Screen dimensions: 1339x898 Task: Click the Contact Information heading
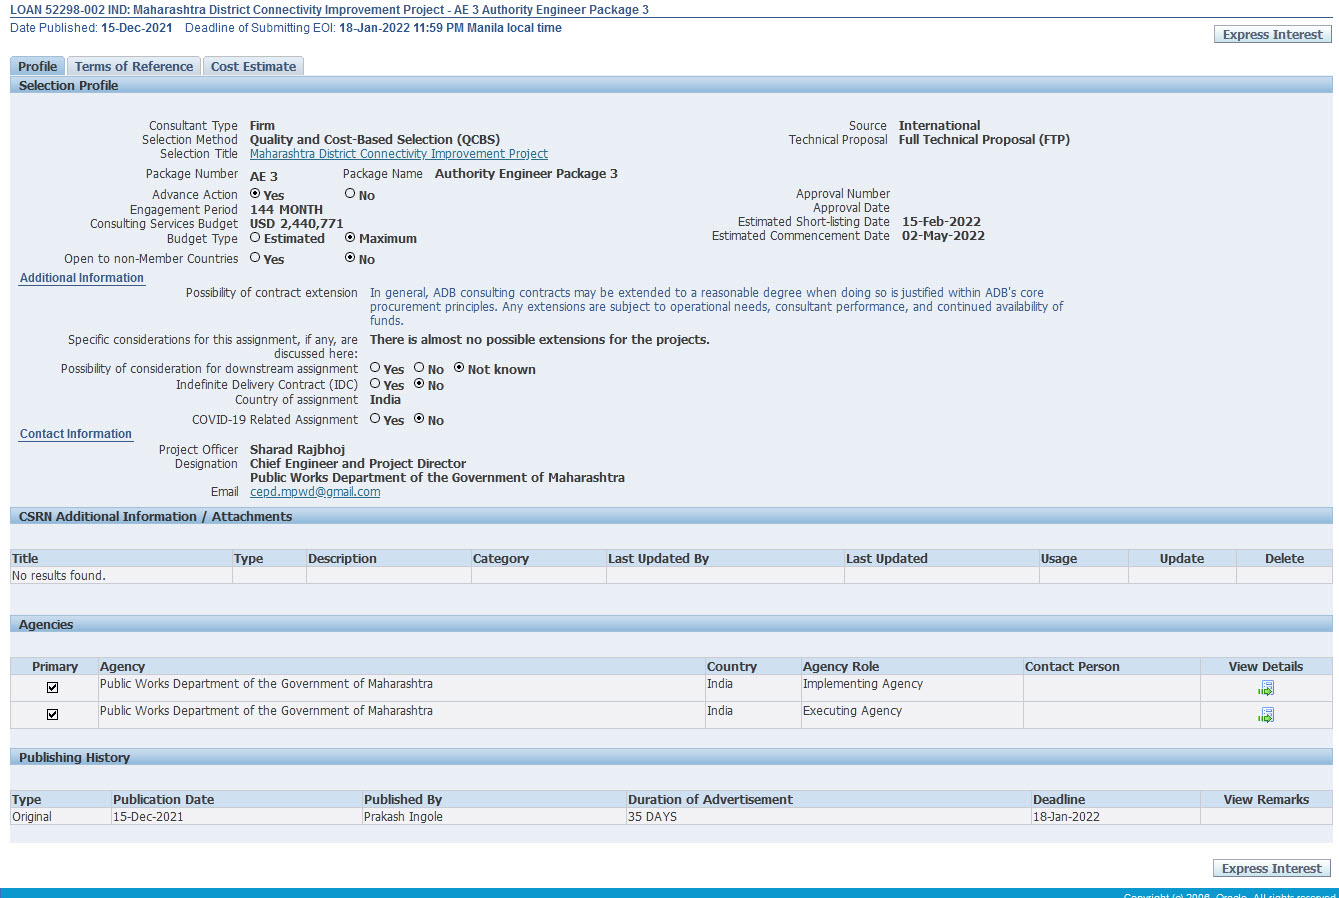point(76,434)
